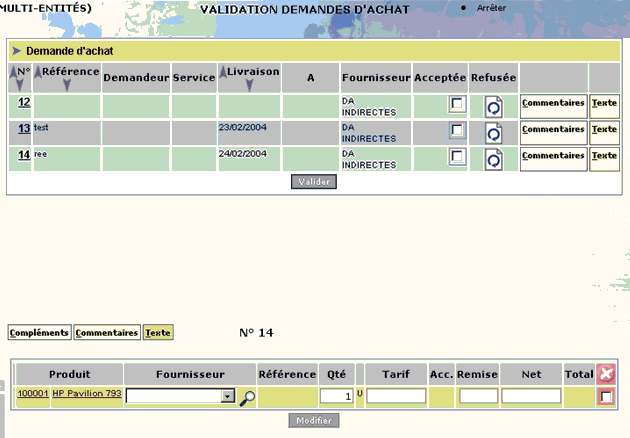630x438 pixels.
Task: Expand the Demande d'achat section arrow
Action: click(16, 51)
